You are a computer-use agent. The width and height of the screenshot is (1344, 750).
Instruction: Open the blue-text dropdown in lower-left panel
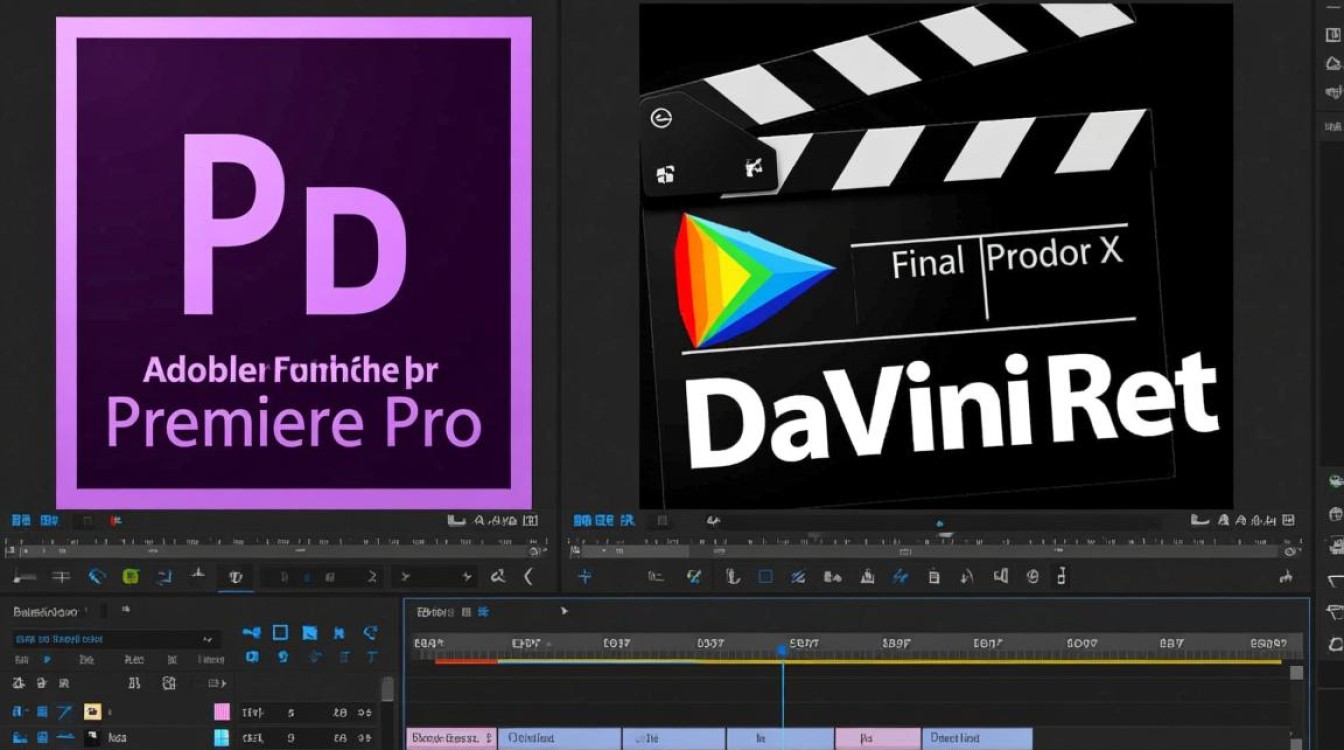click(x=116, y=639)
